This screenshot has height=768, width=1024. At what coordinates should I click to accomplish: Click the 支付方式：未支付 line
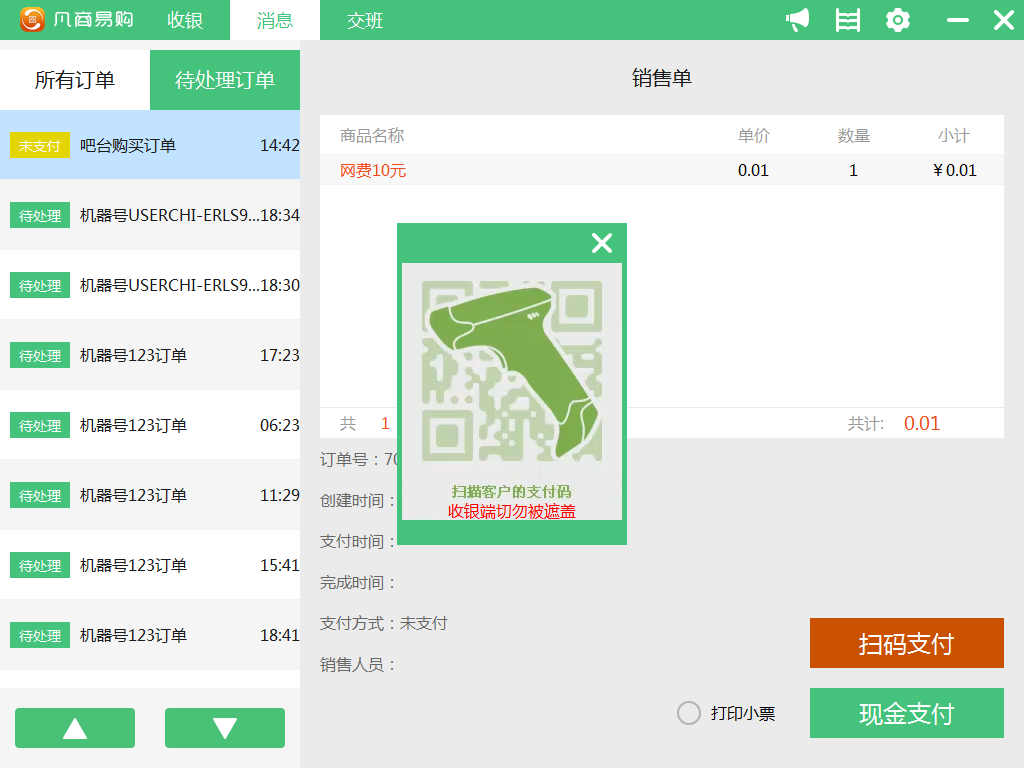click(x=383, y=623)
